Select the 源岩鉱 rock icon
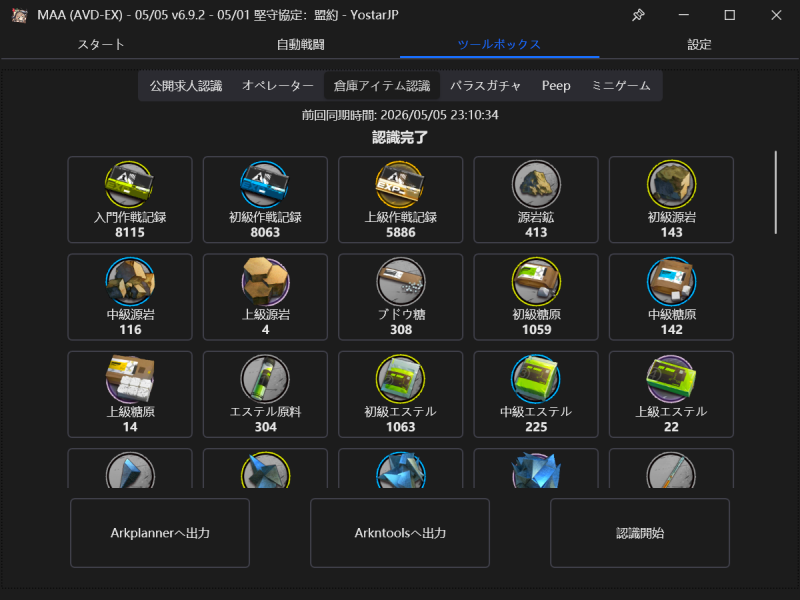This screenshot has height=600, width=800. (536, 184)
